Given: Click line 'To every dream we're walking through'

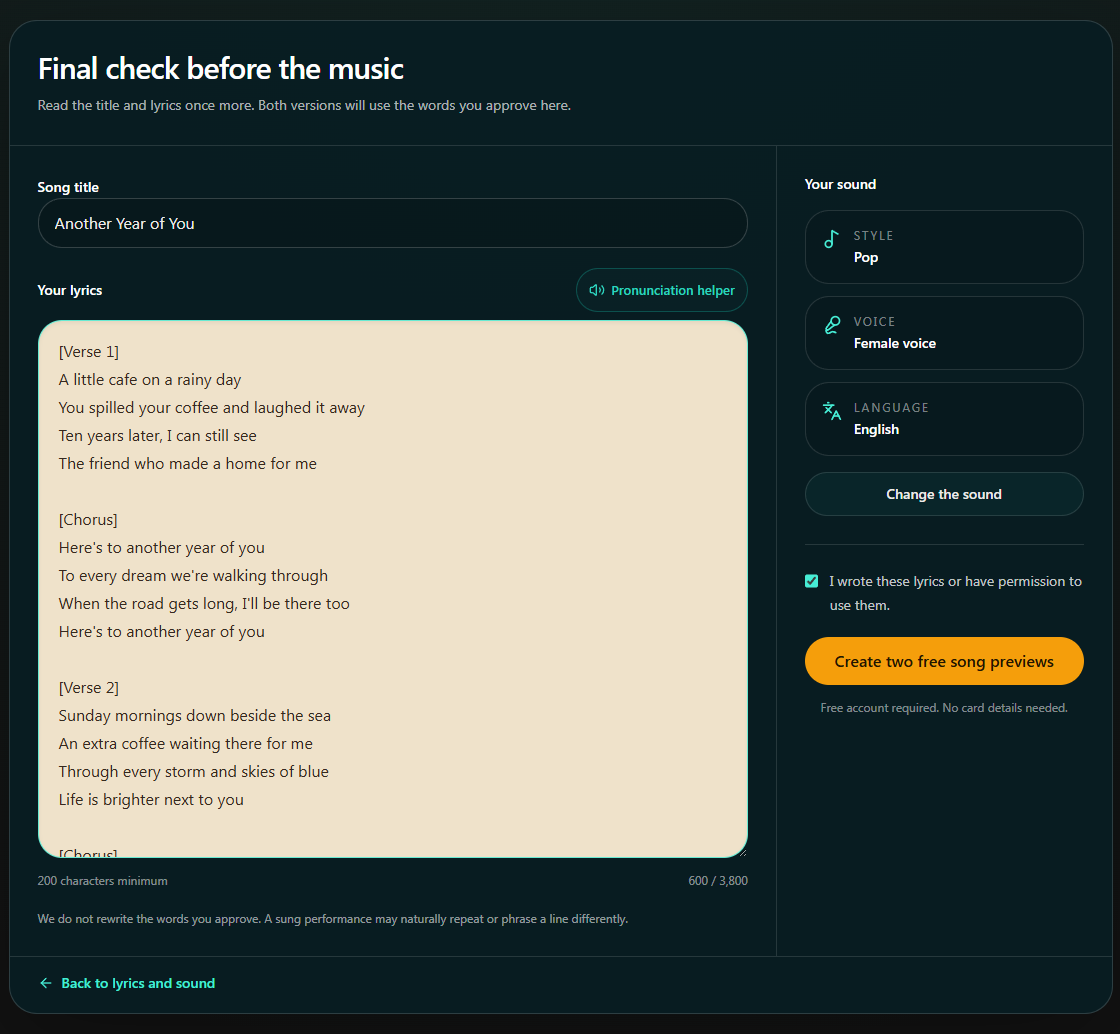Looking at the screenshot, I should pos(193,576).
